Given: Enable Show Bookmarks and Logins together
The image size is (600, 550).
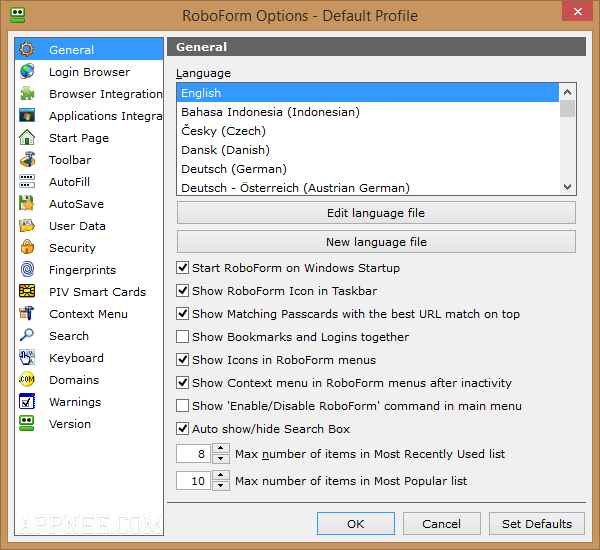Looking at the screenshot, I should [x=183, y=336].
